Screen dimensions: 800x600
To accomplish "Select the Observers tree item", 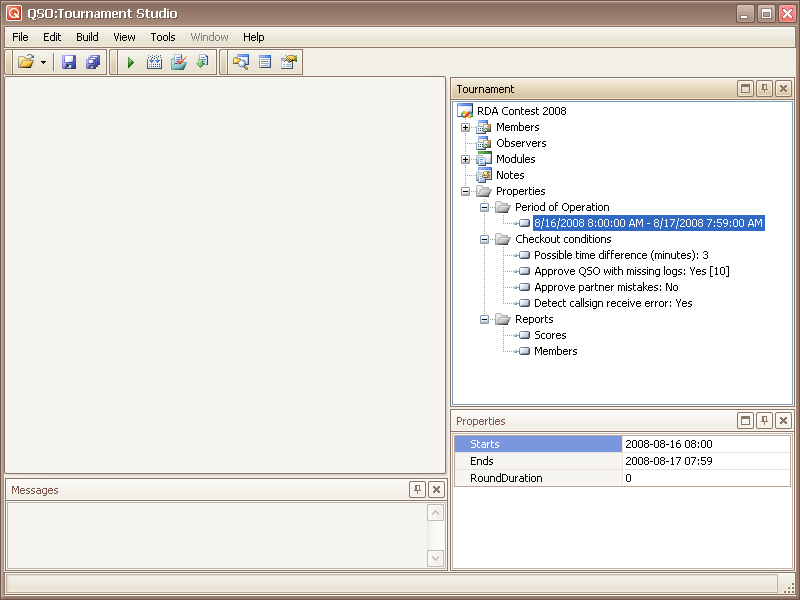I will pyautogui.click(x=521, y=143).
